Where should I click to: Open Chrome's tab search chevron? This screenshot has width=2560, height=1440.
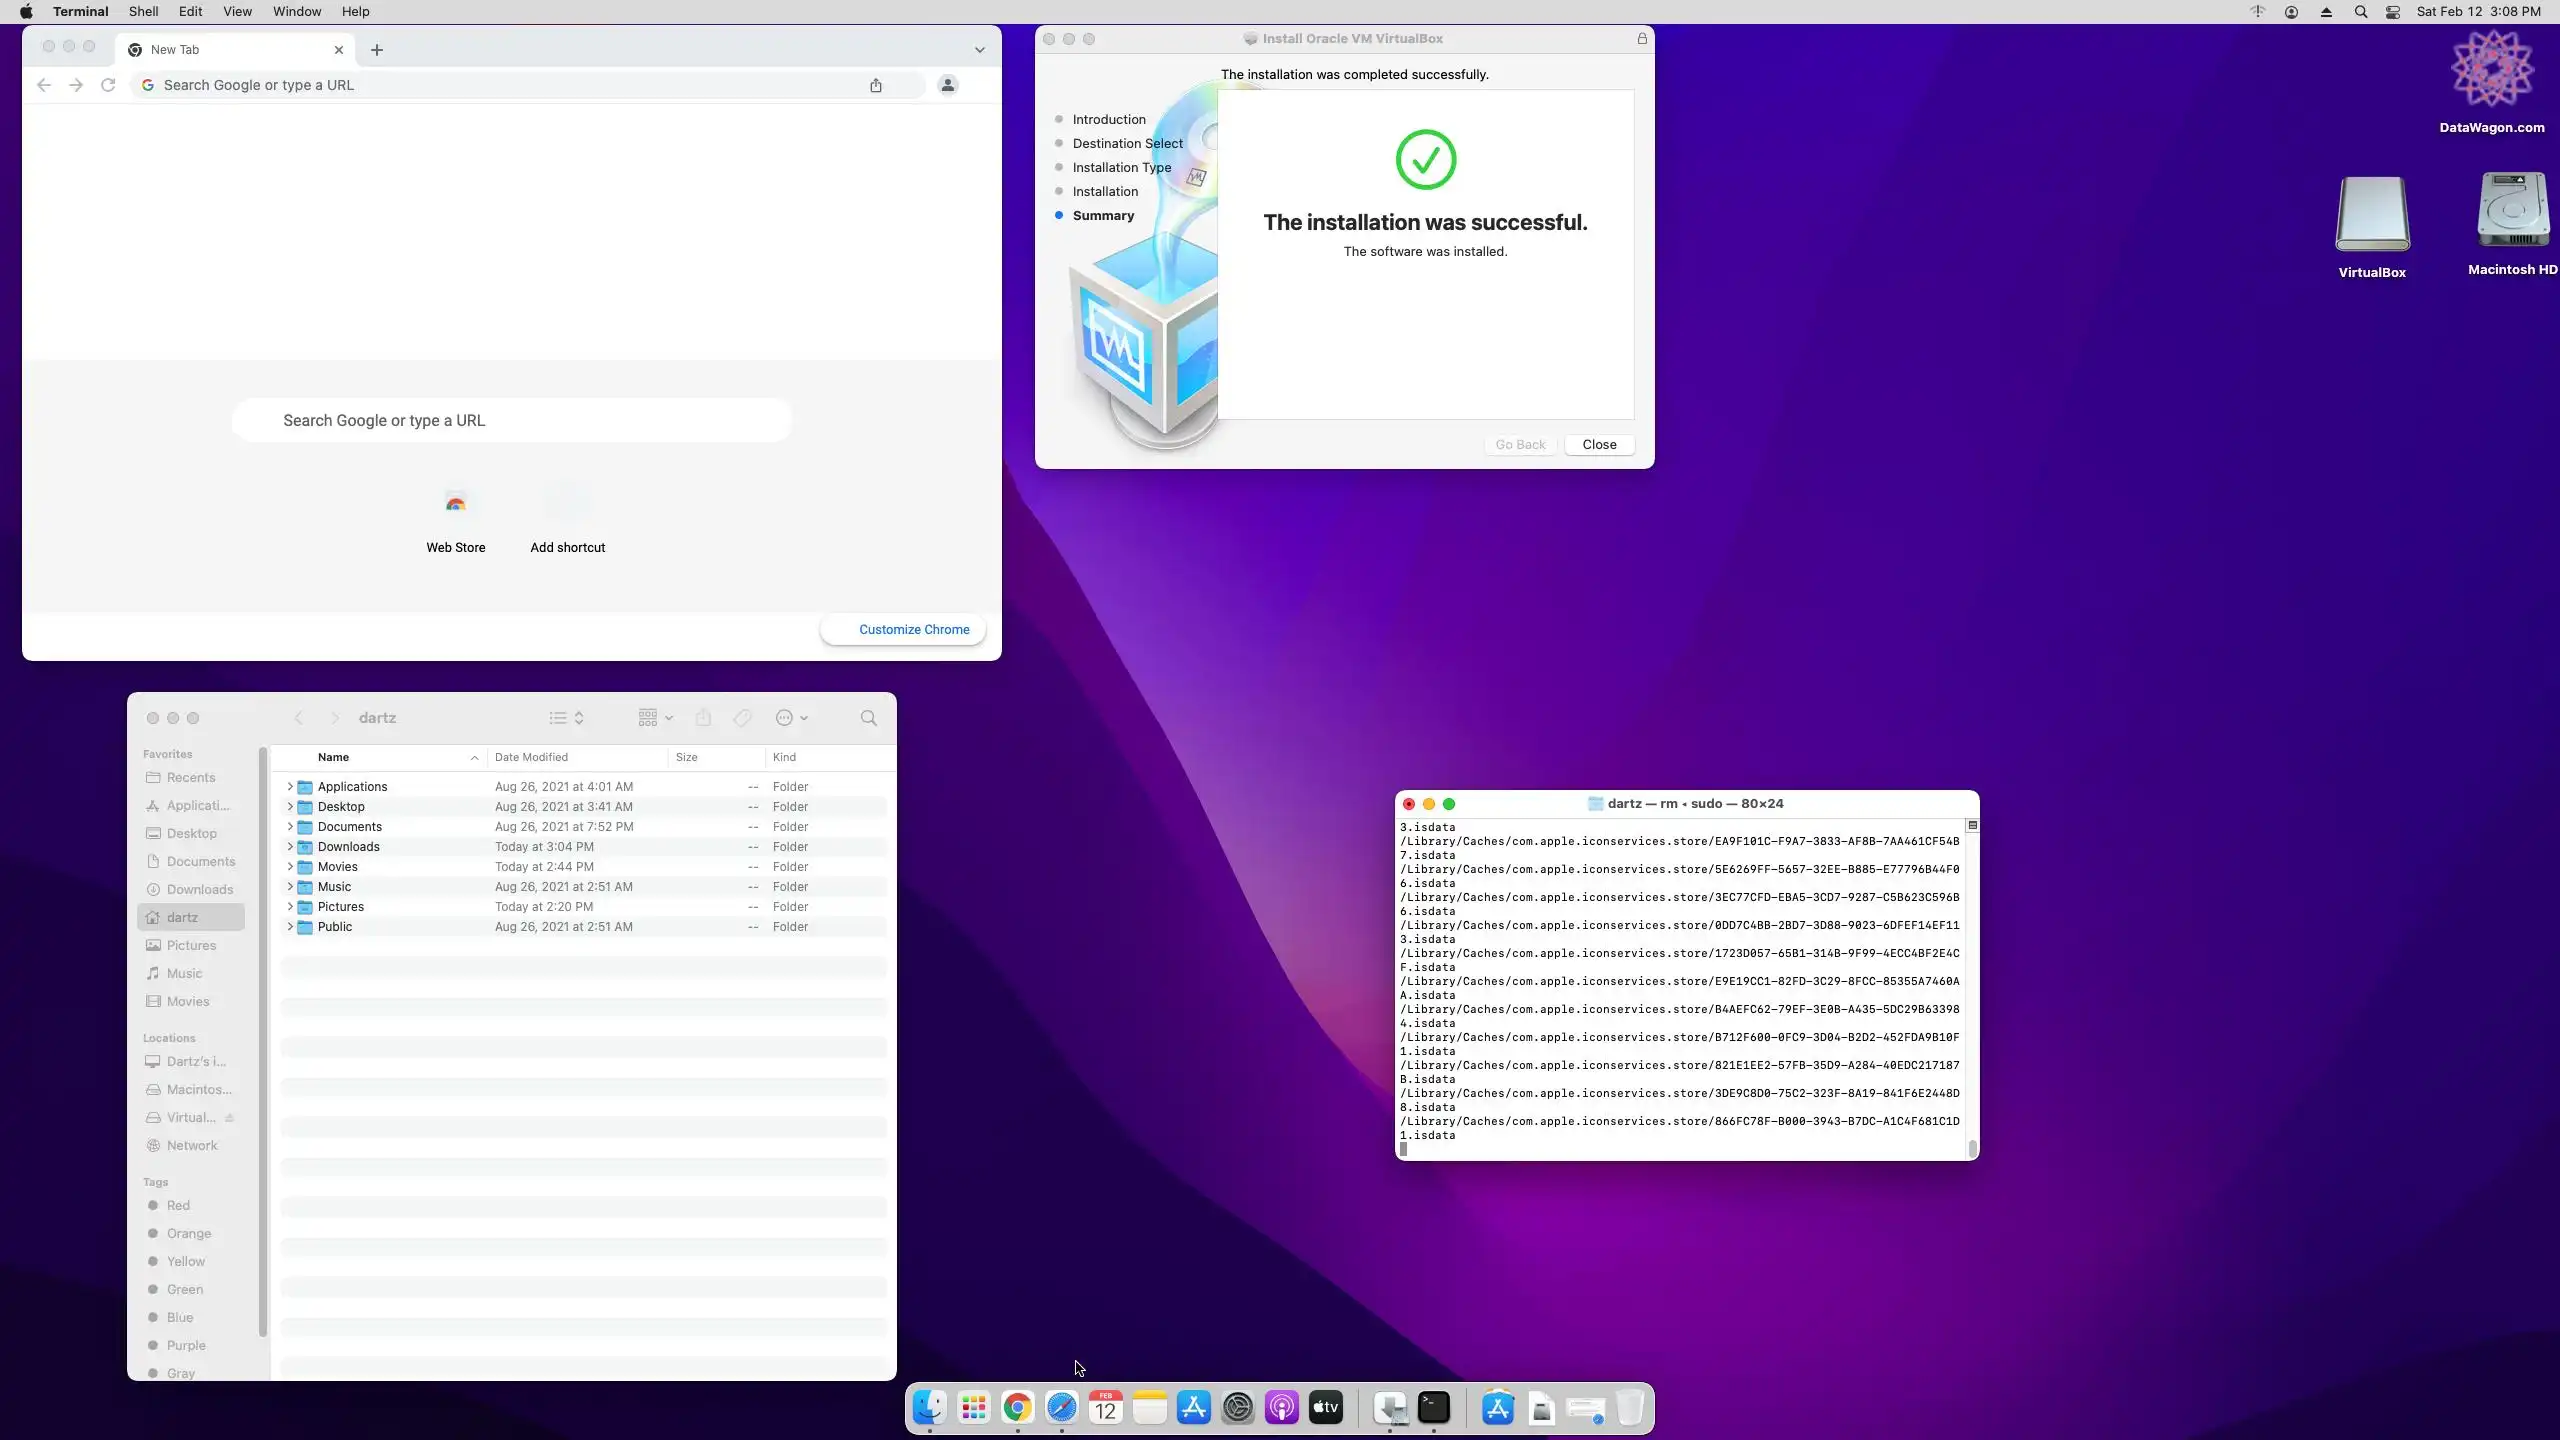[x=979, y=50]
